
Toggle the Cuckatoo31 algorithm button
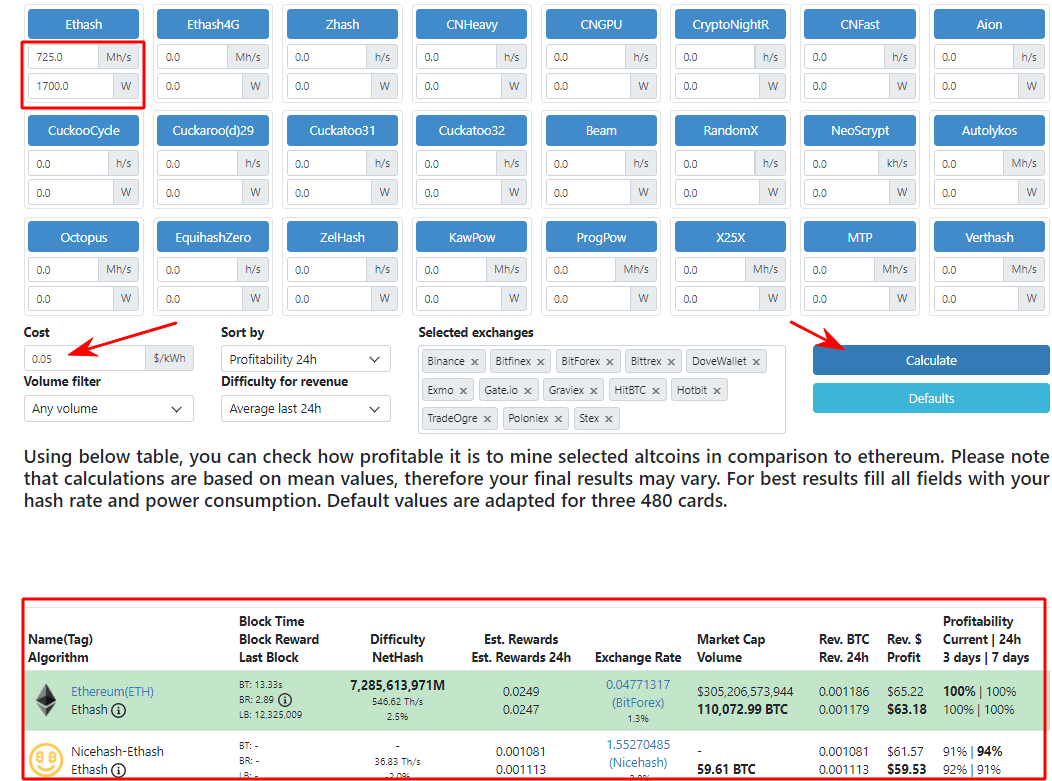tap(342, 131)
